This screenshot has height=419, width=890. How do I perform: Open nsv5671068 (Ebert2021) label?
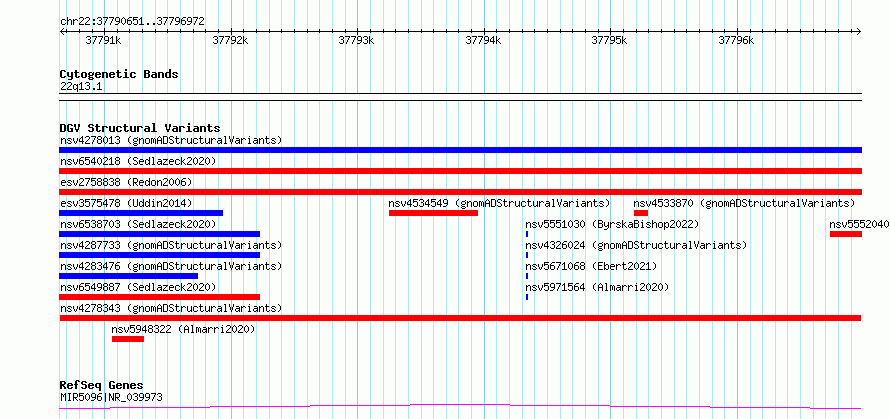click(x=591, y=266)
